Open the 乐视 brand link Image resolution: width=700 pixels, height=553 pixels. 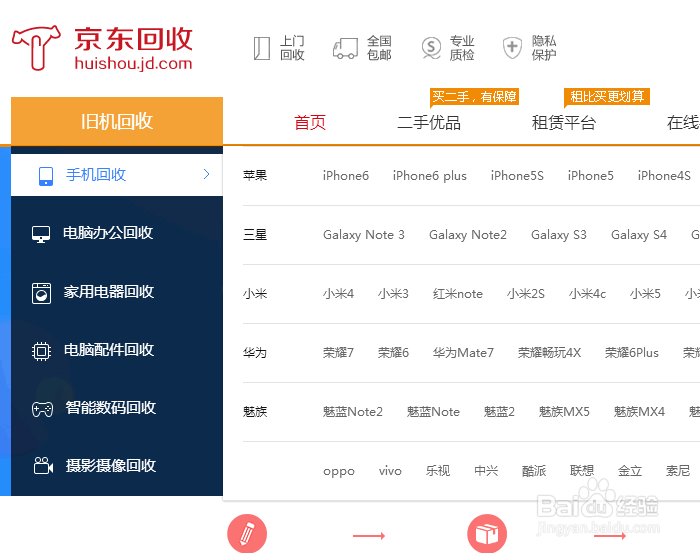[438, 470]
